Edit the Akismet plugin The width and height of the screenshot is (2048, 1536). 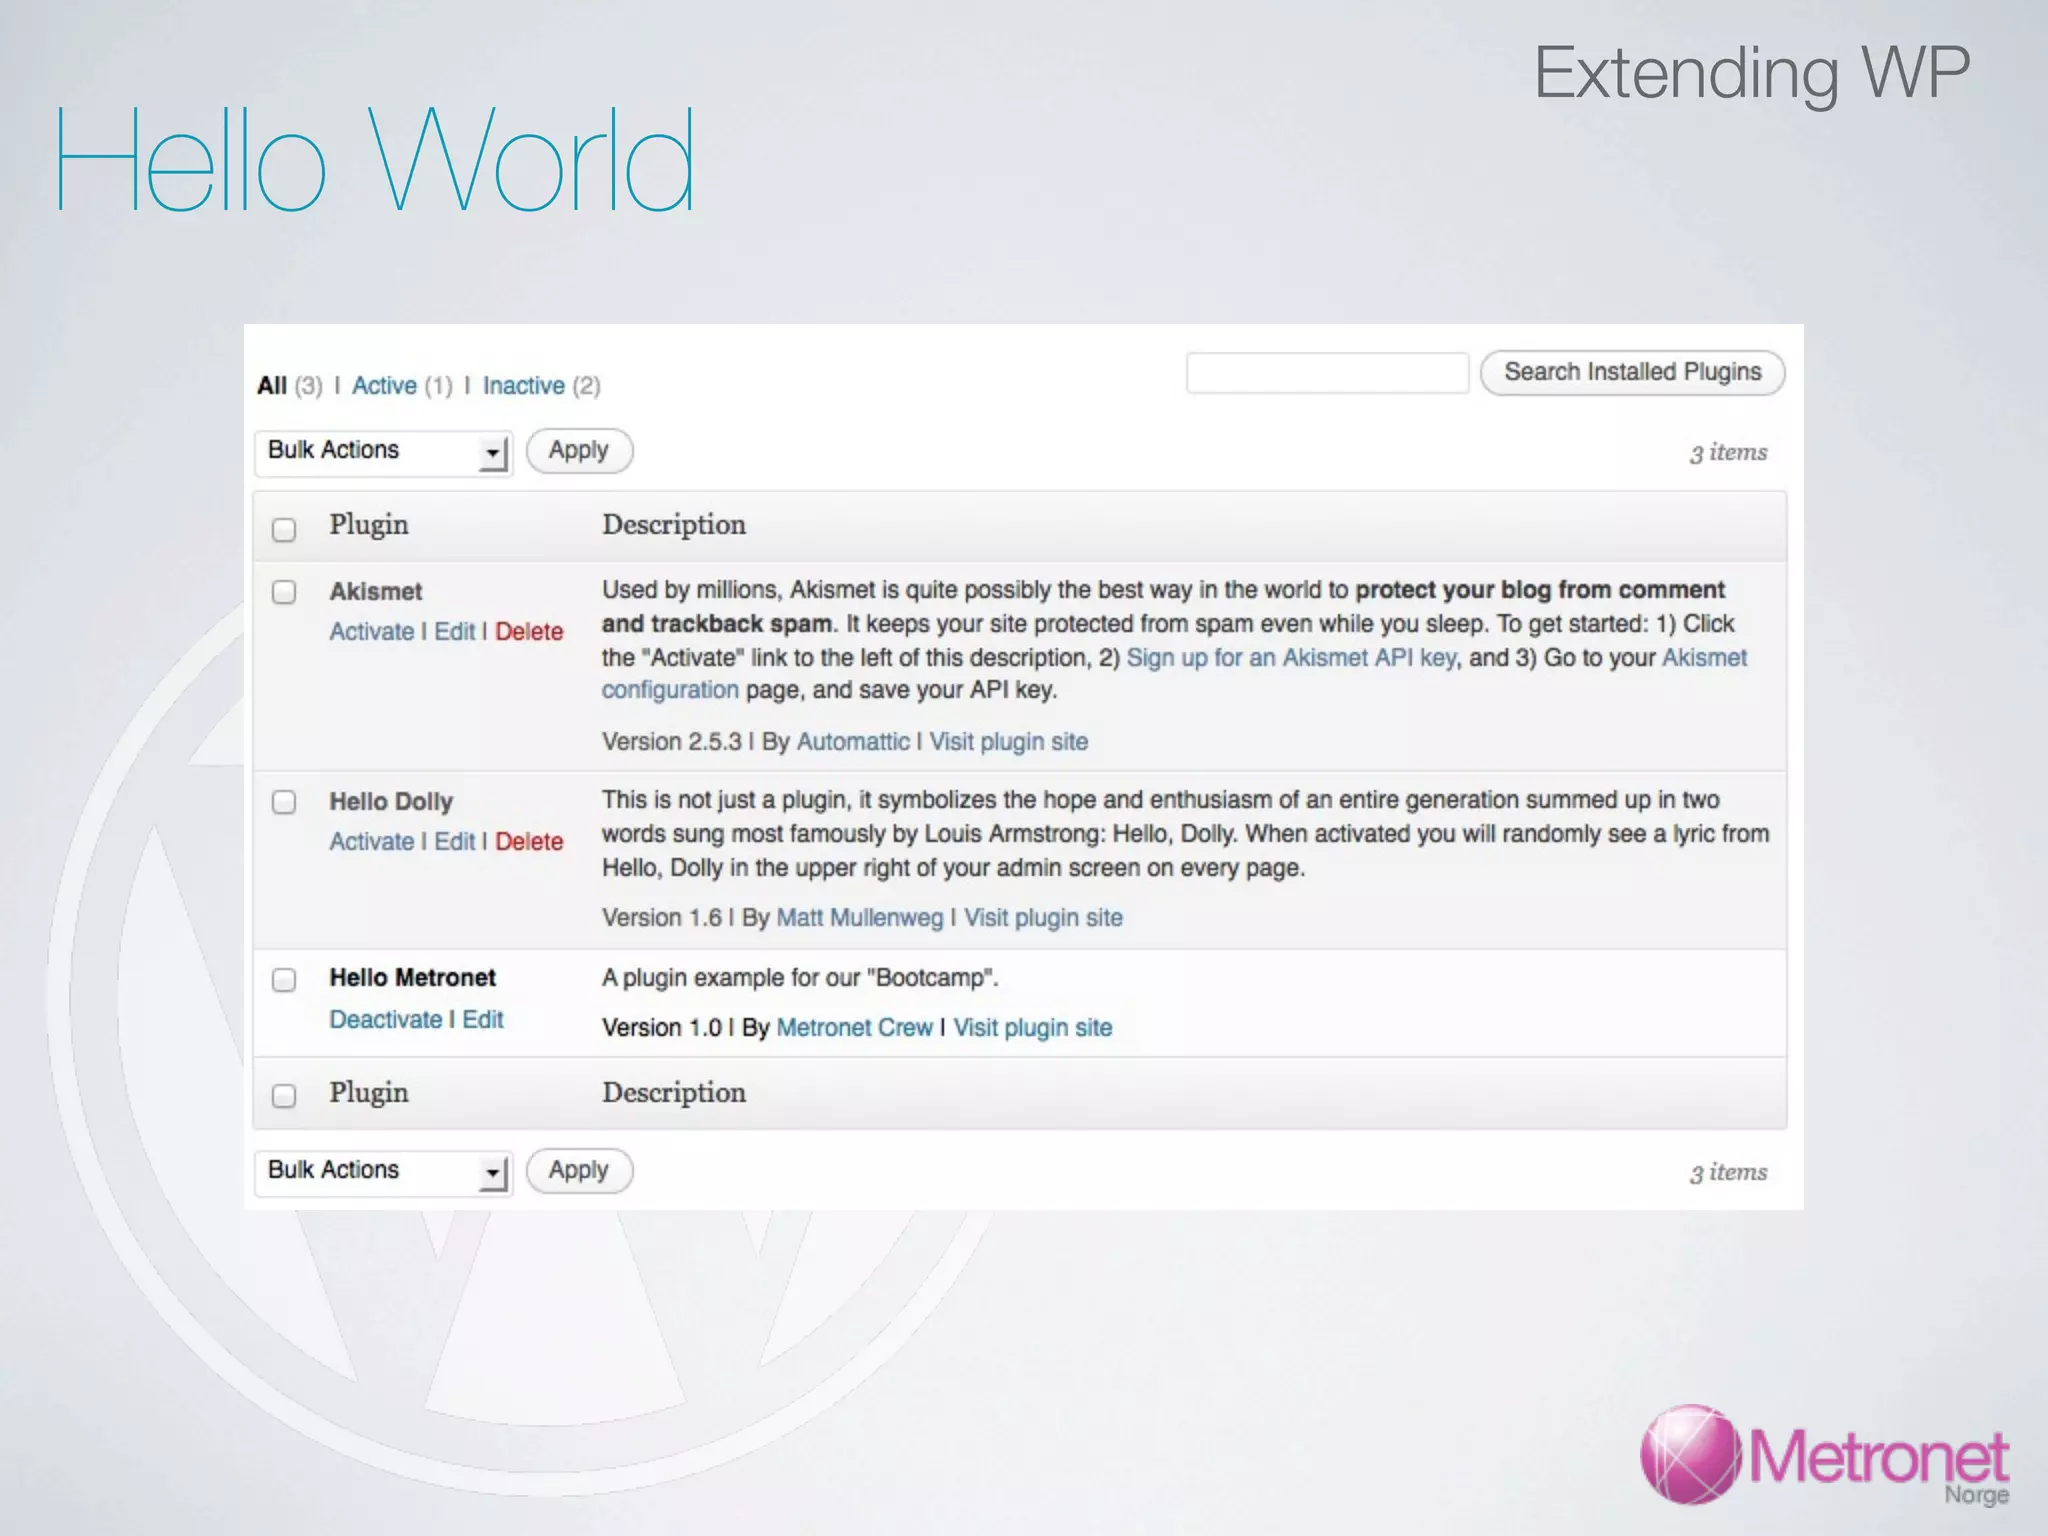(455, 632)
